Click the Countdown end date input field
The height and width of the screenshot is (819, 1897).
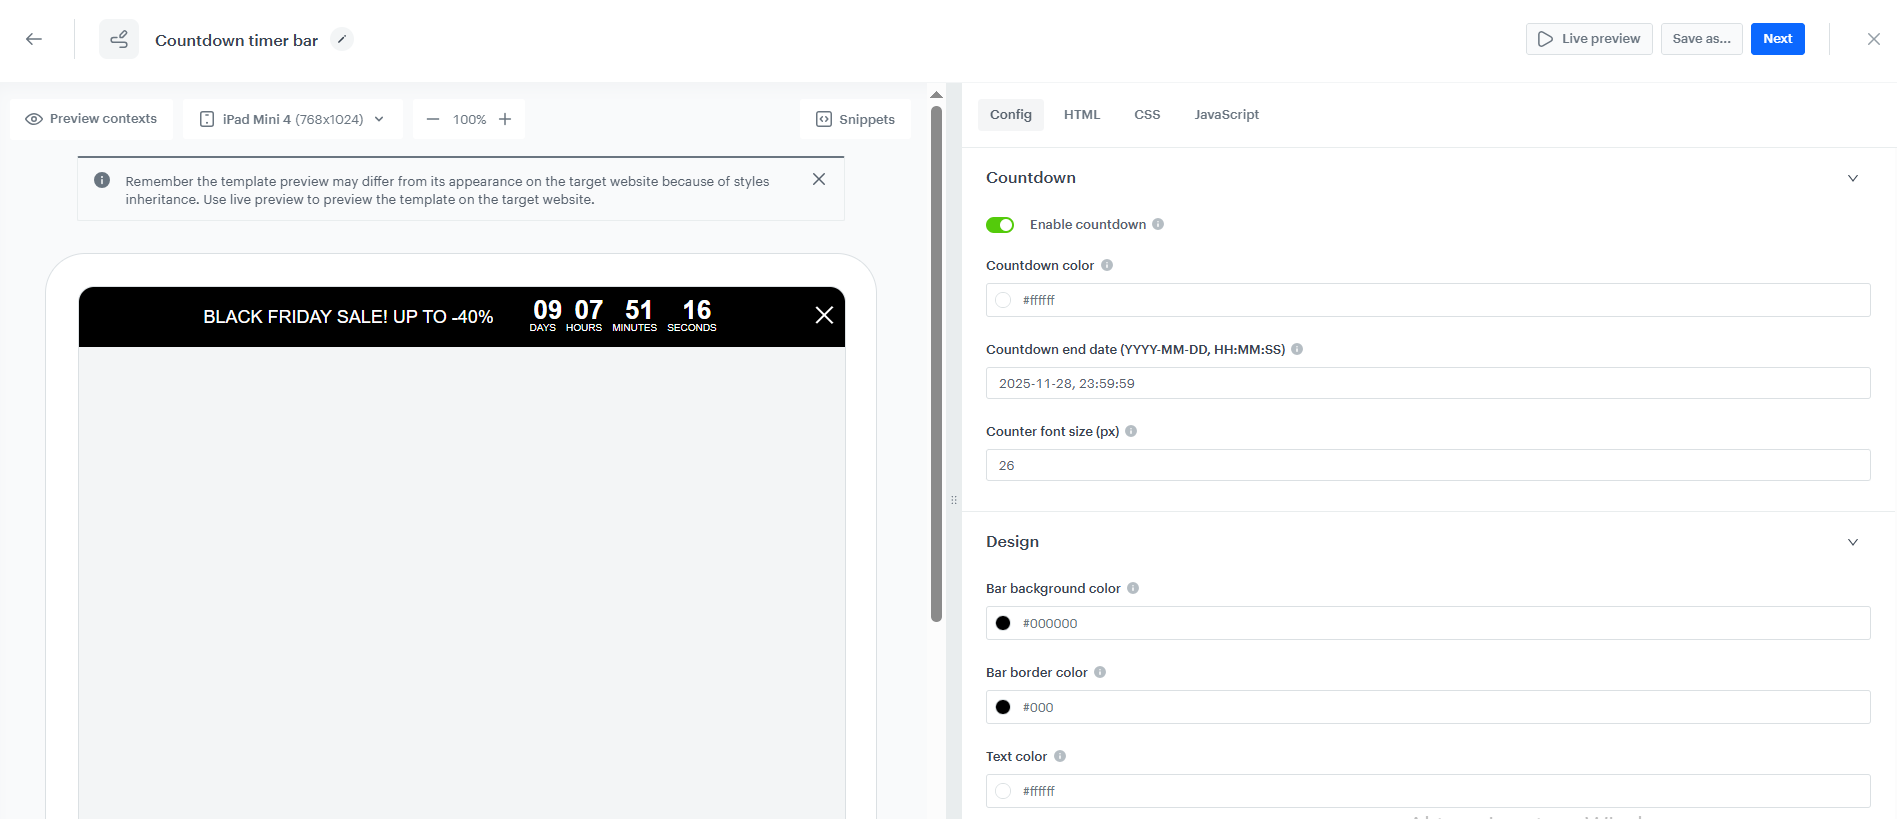[x=1427, y=383]
